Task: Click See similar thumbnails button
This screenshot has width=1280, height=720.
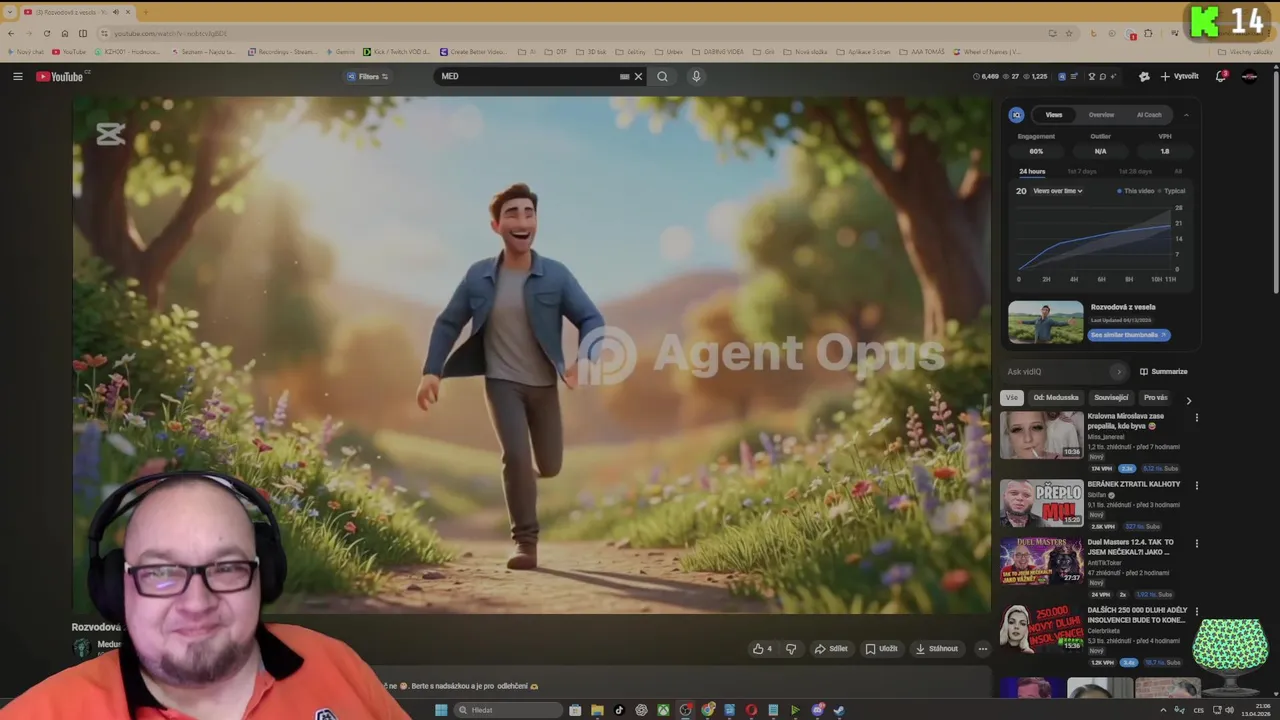Action: (x=1128, y=335)
